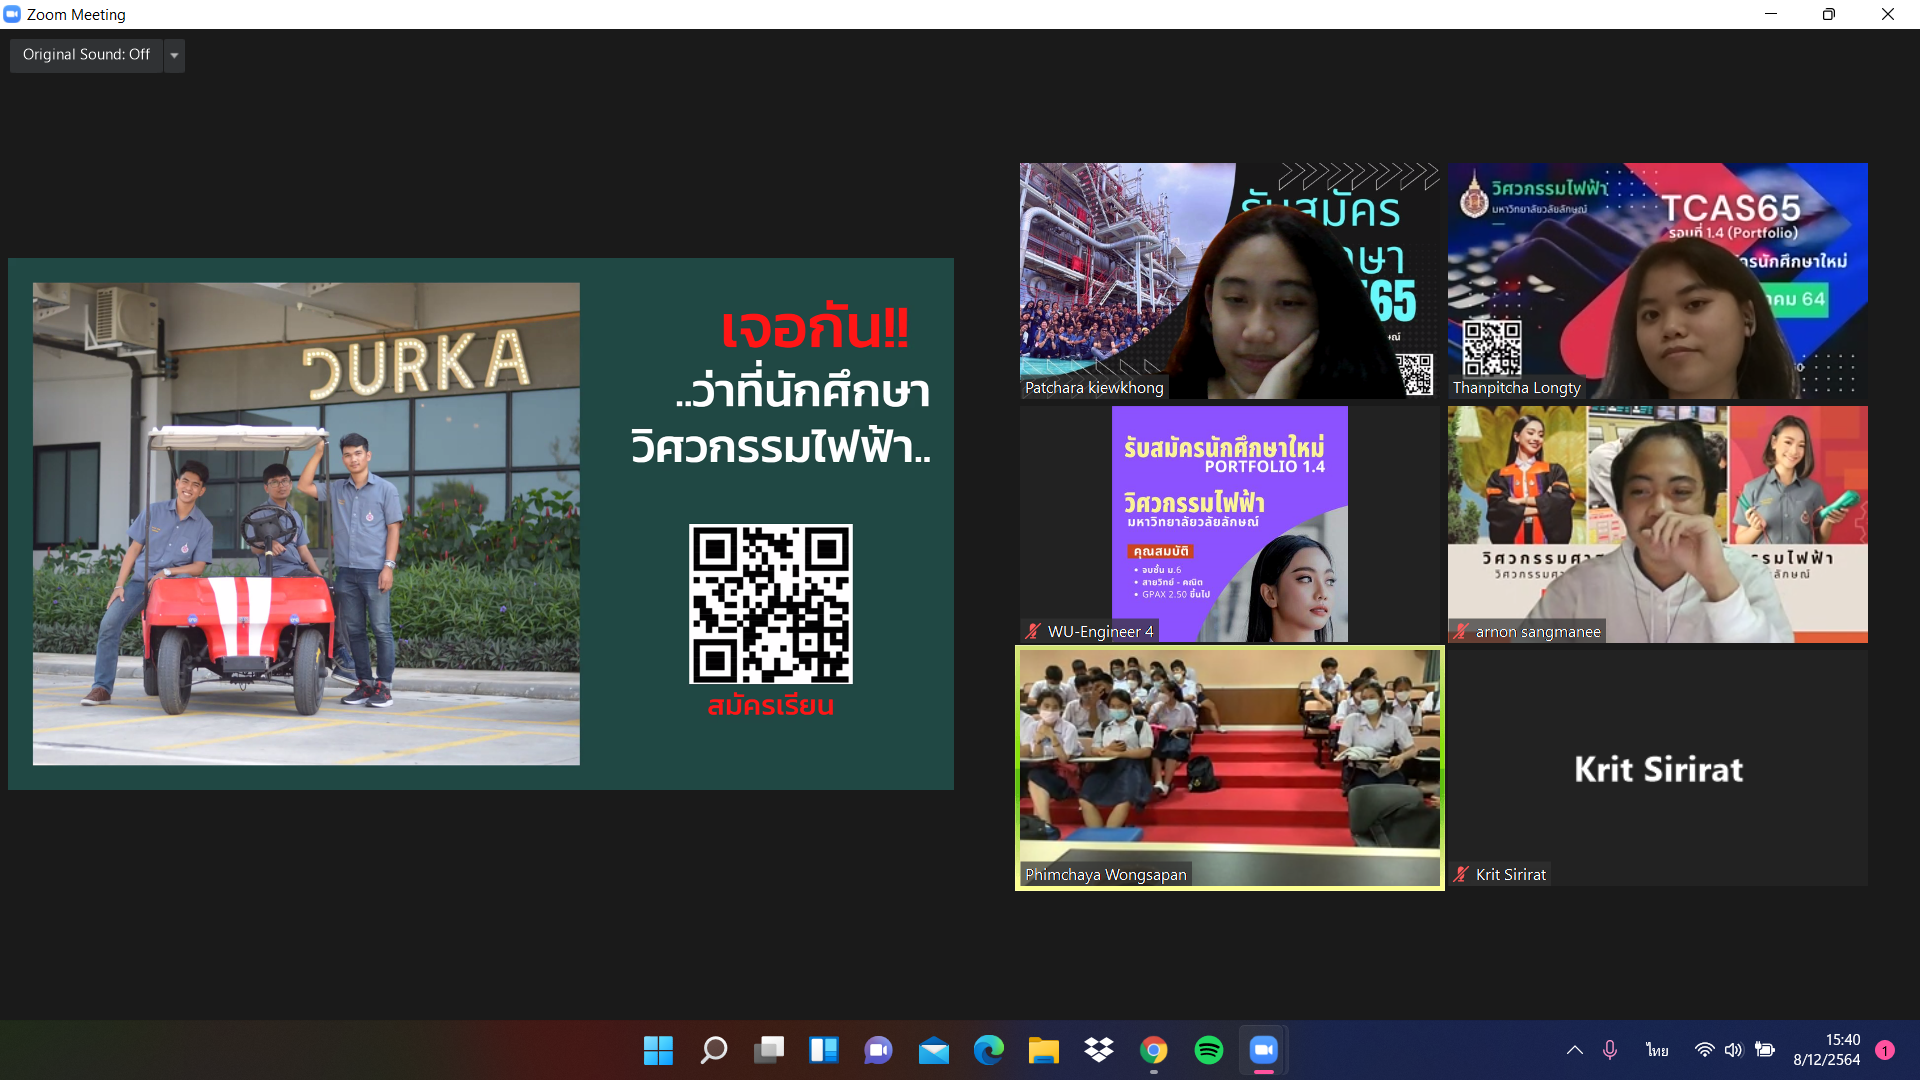This screenshot has height=1080, width=1920.
Task: Open taskbar Search
Action: tap(713, 1050)
